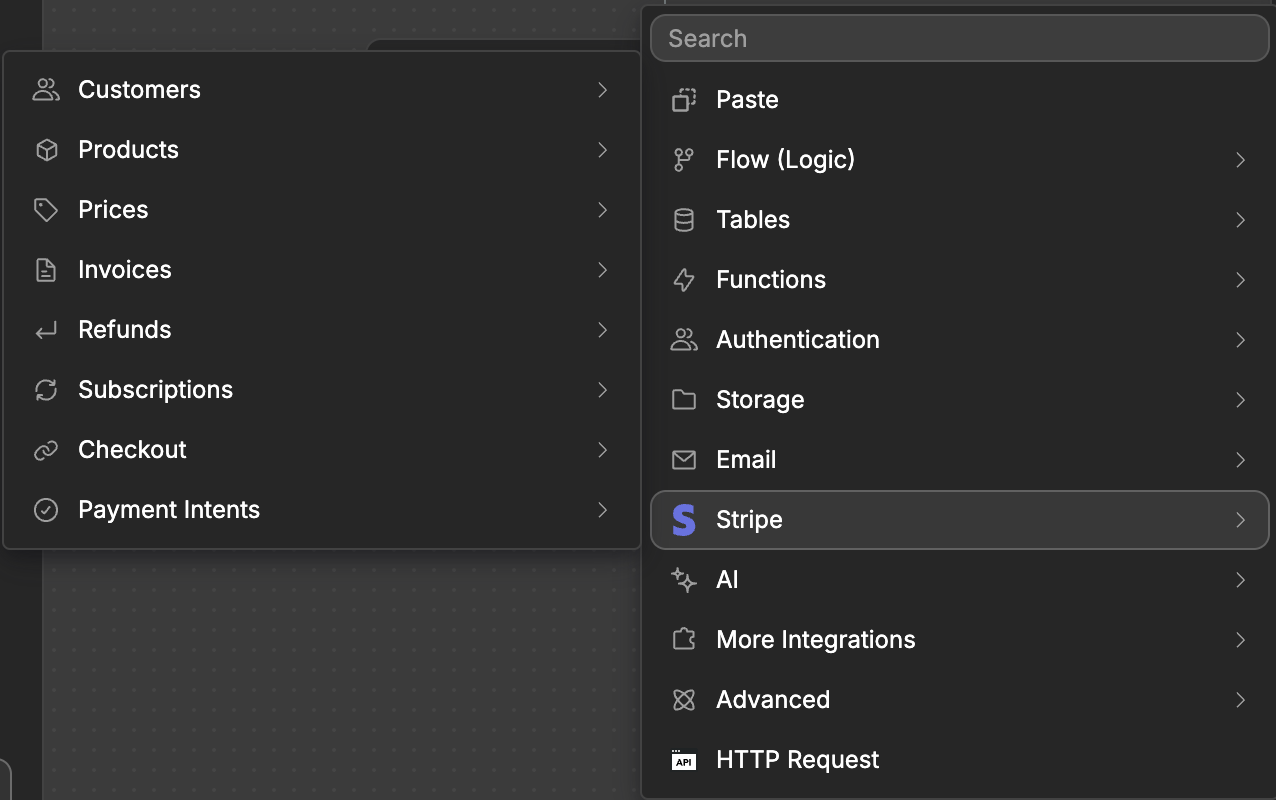1276x800 pixels.
Task: Click the Flow (Logic) branch icon
Action: pyautogui.click(x=684, y=160)
